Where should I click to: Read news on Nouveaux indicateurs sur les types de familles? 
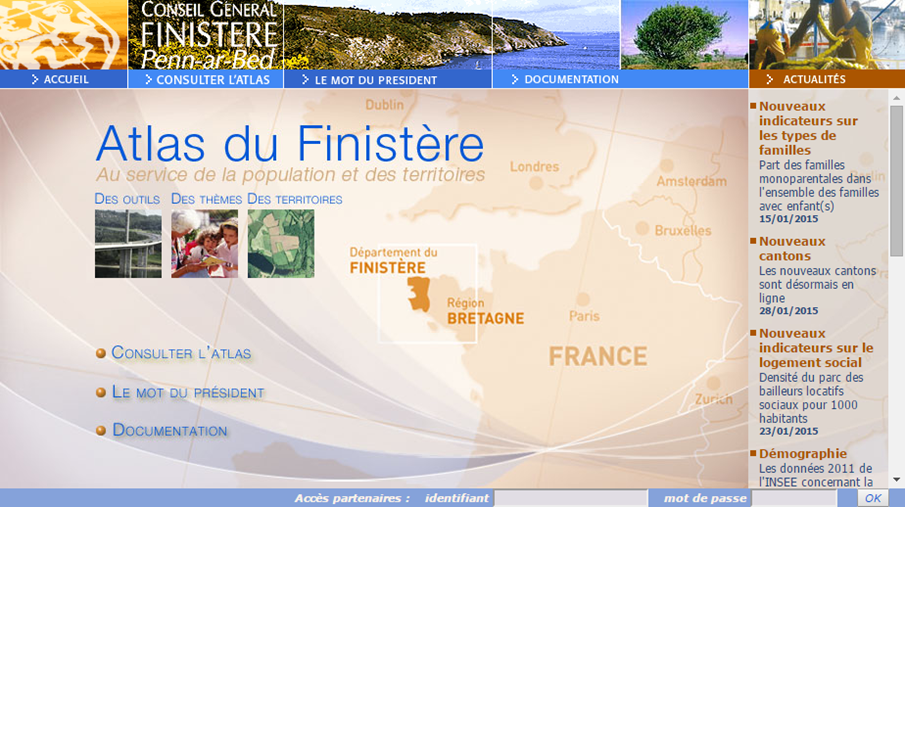[808, 128]
